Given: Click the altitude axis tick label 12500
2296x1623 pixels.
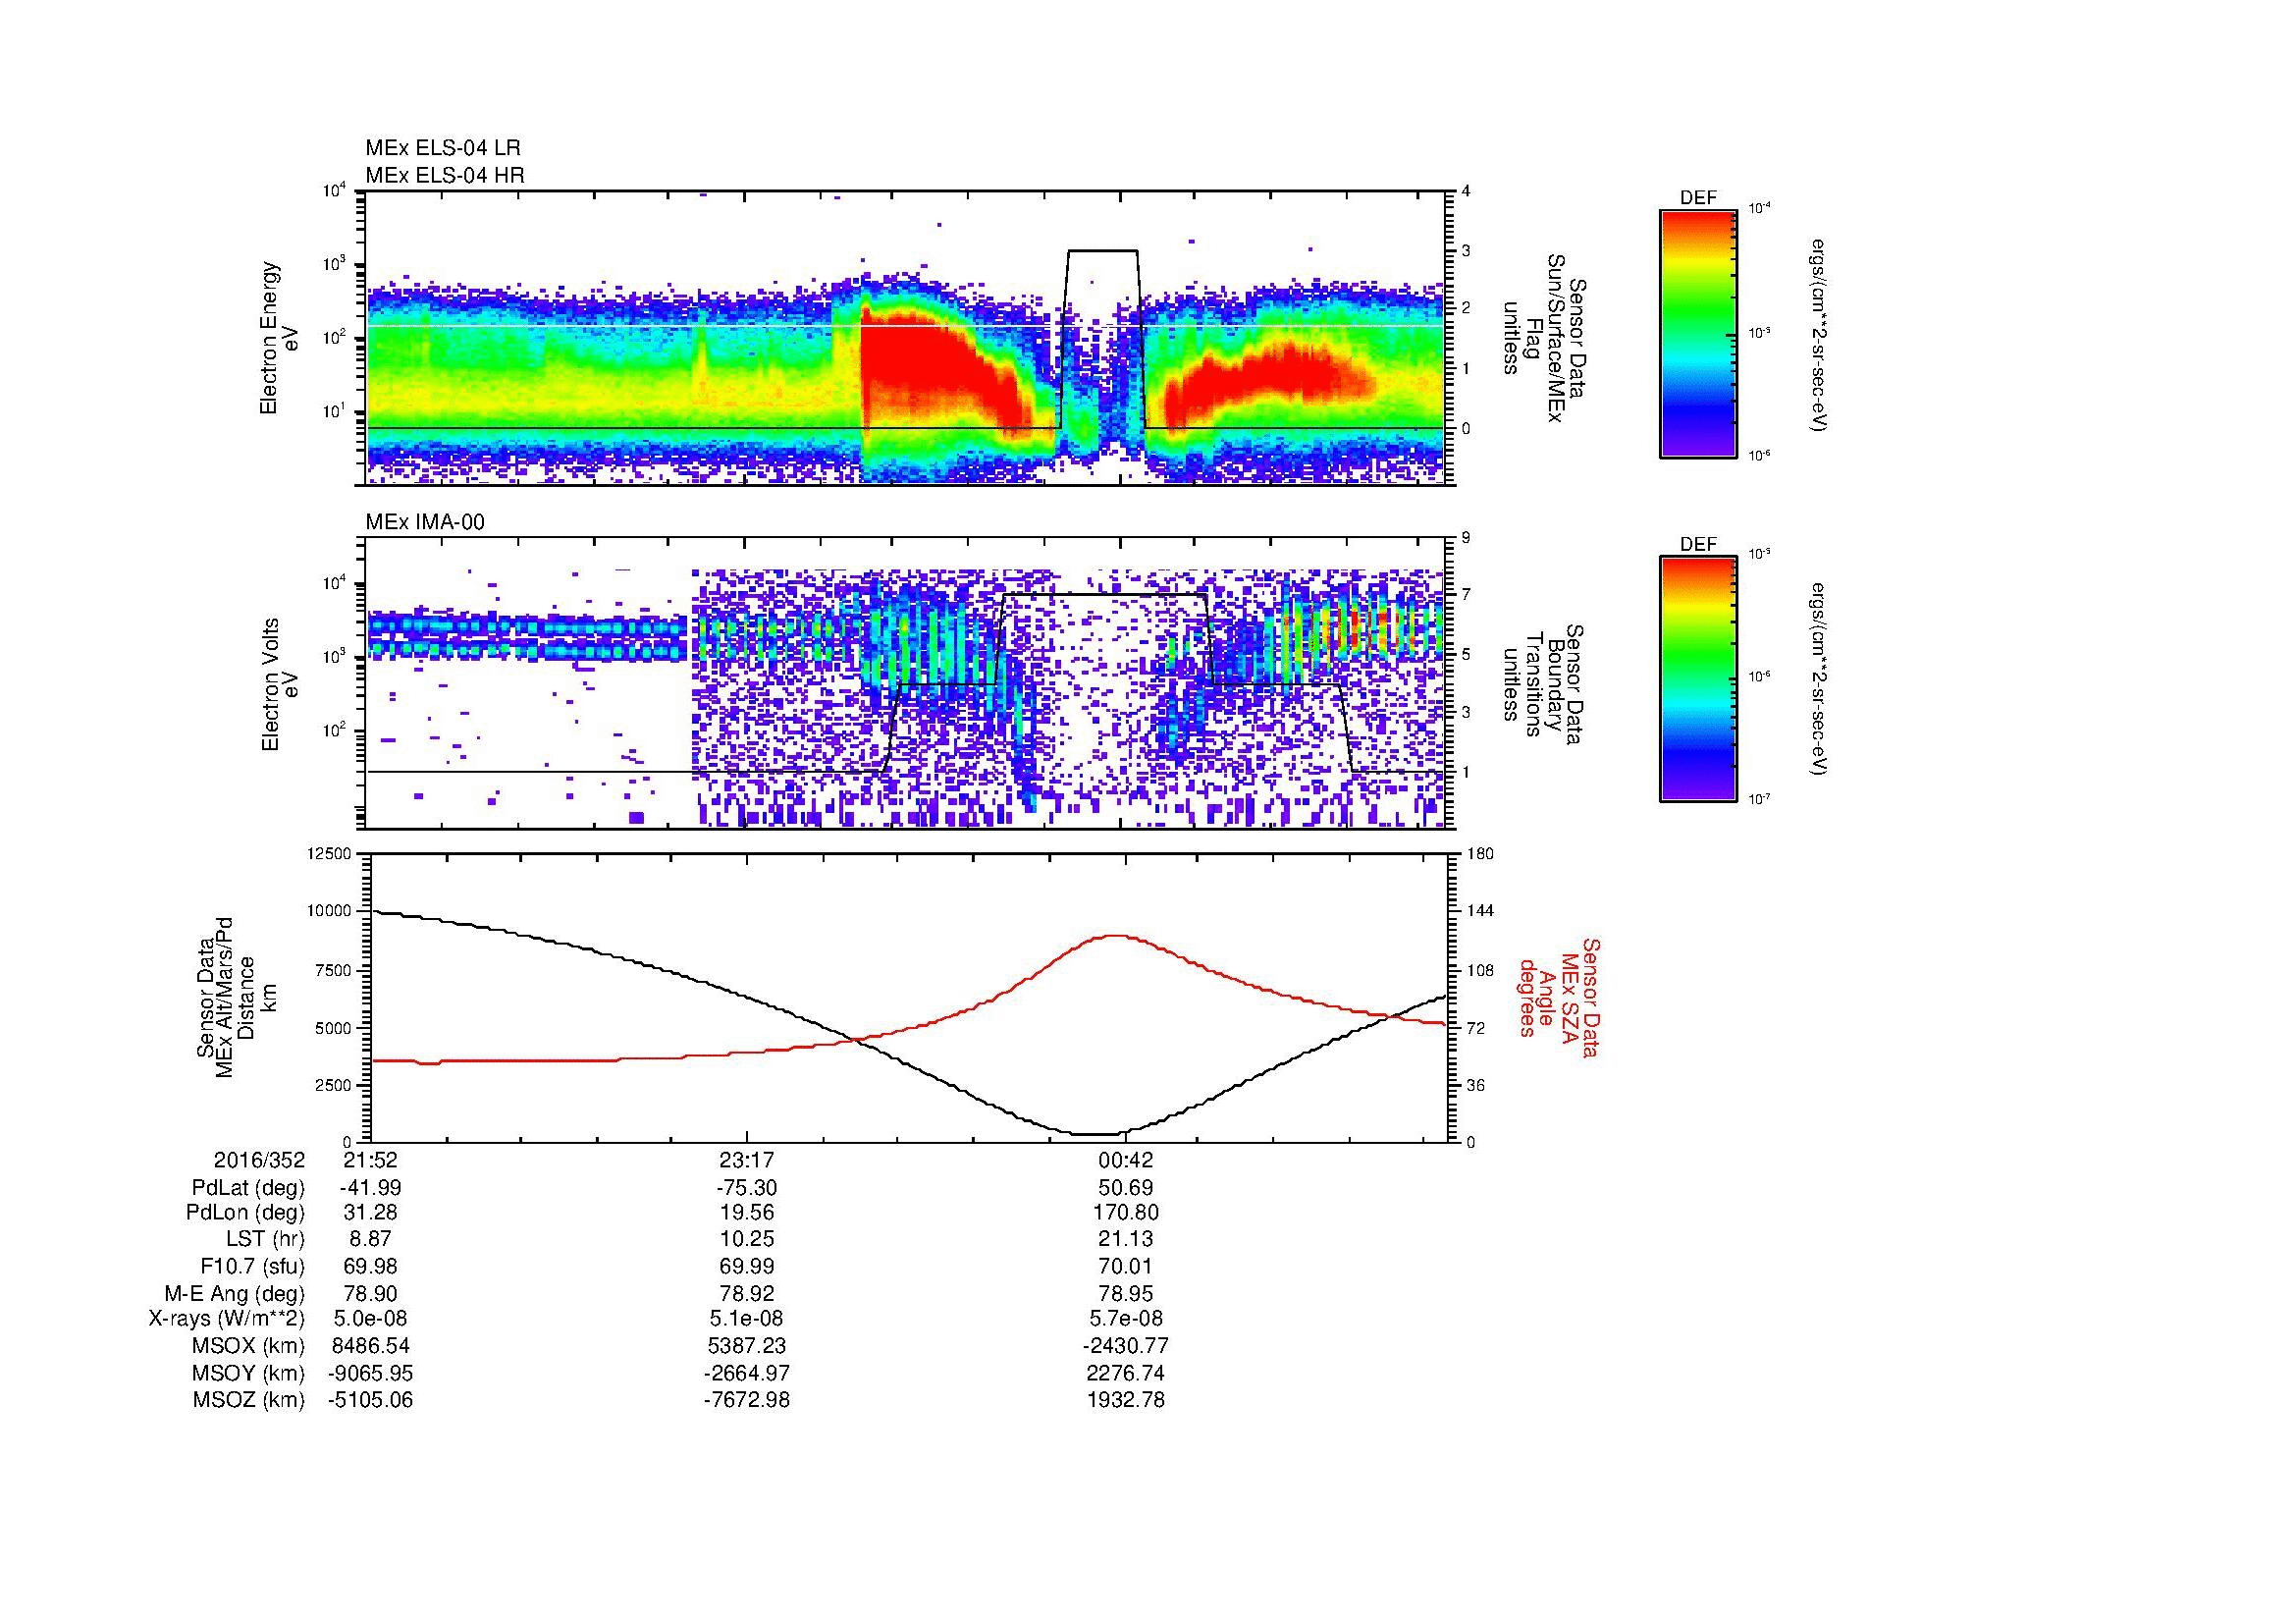Looking at the screenshot, I should [329, 853].
